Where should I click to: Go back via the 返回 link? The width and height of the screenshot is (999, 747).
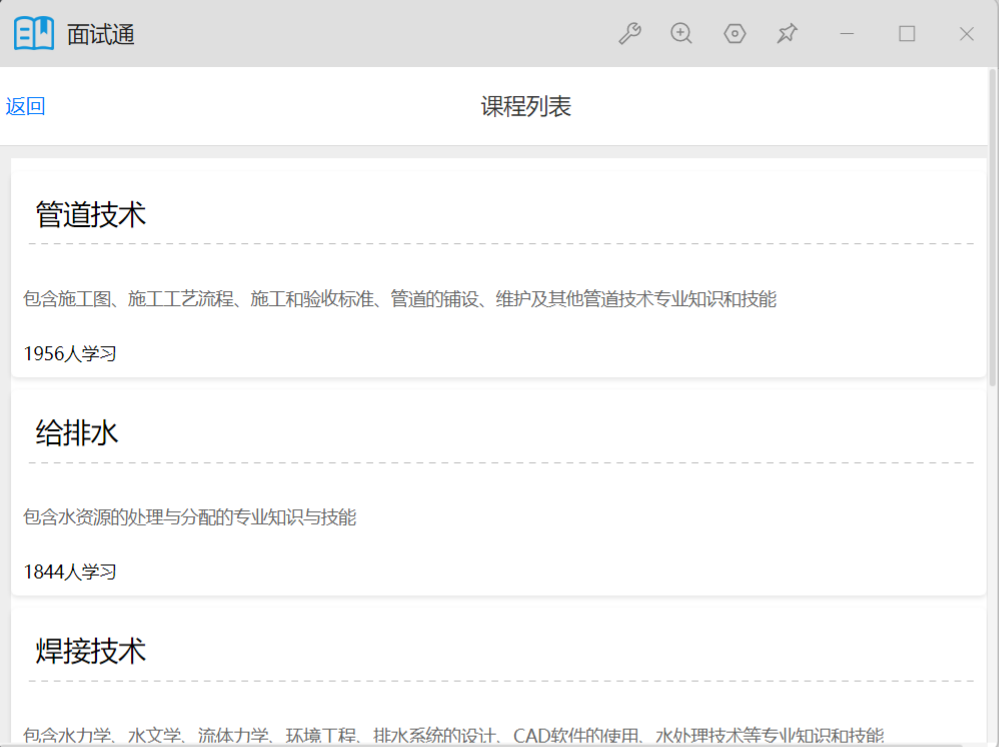coord(25,106)
